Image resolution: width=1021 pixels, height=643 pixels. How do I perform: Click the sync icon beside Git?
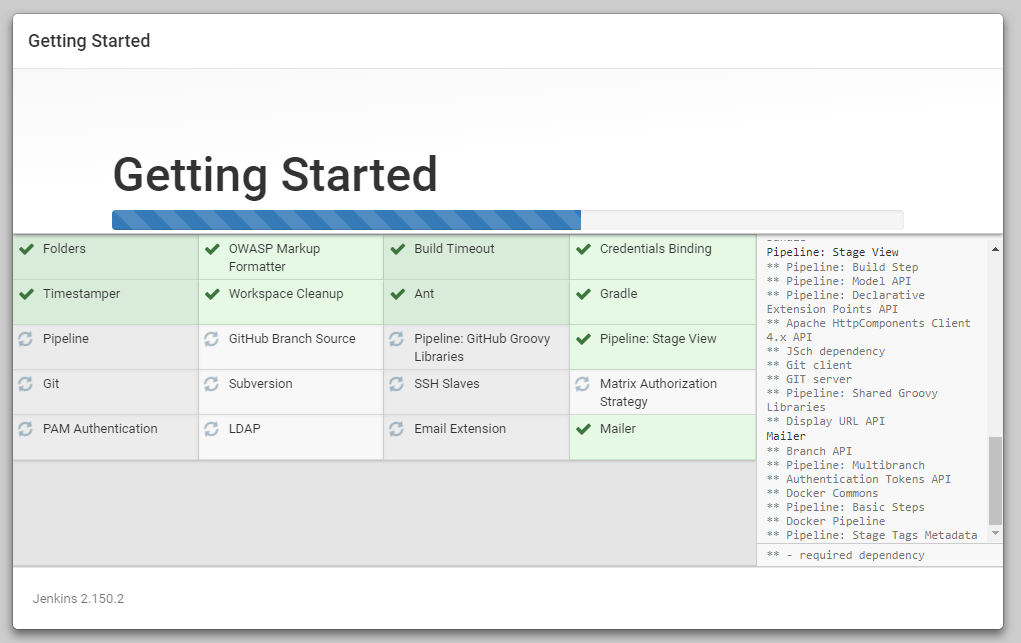(x=25, y=384)
